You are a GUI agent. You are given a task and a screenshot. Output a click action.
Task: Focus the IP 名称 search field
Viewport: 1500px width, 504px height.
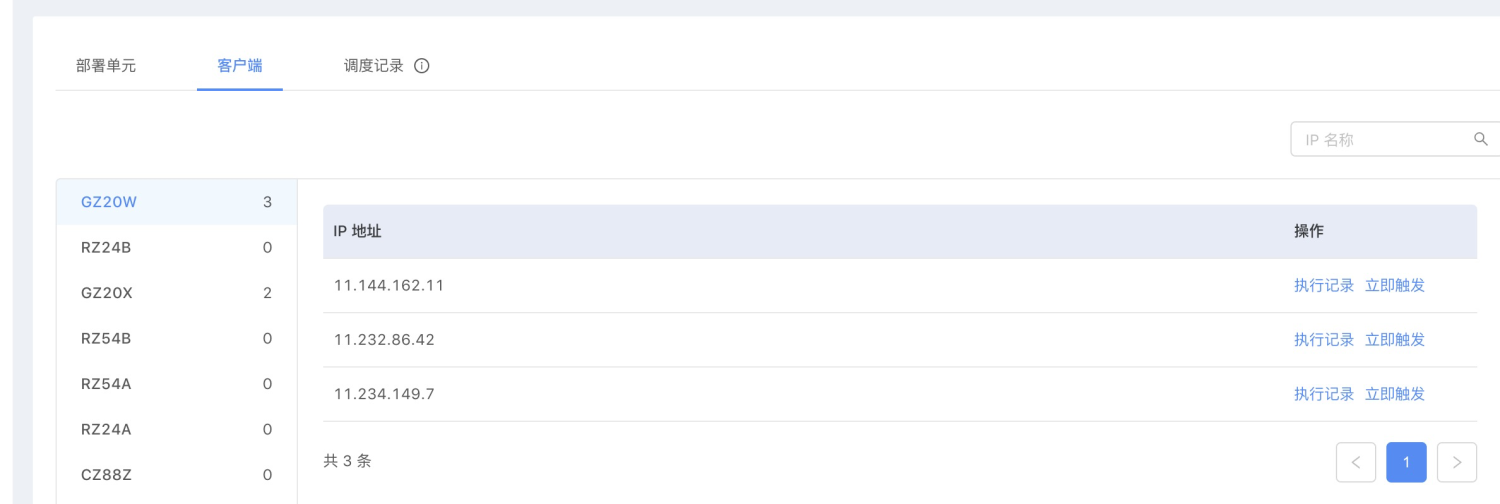pos(1396,140)
